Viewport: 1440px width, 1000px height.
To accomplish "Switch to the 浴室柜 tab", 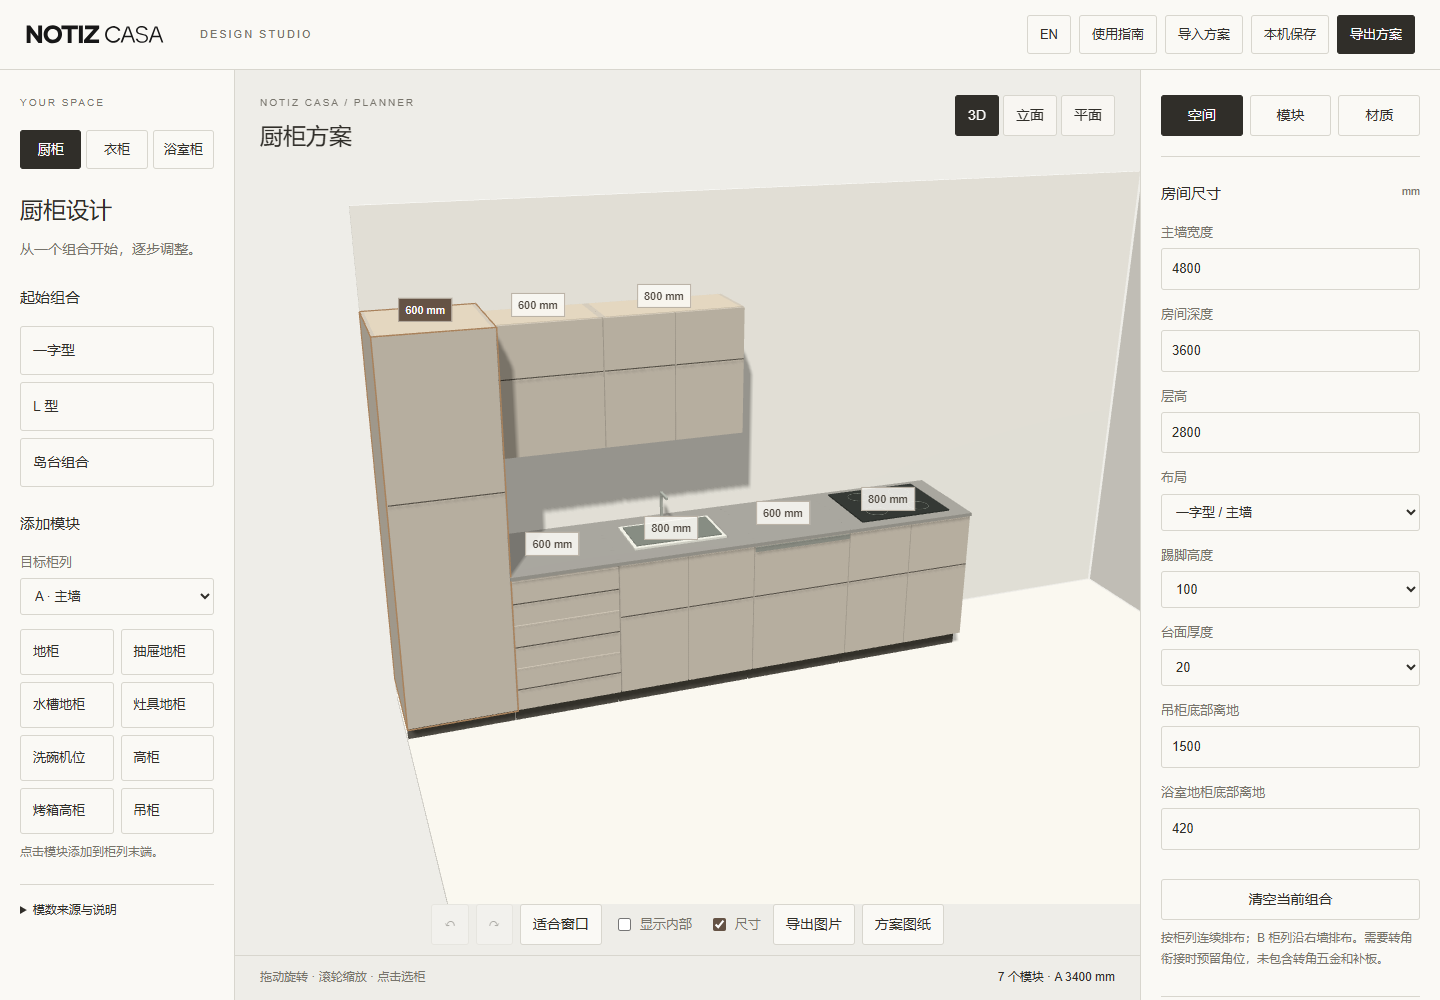I will [183, 150].
